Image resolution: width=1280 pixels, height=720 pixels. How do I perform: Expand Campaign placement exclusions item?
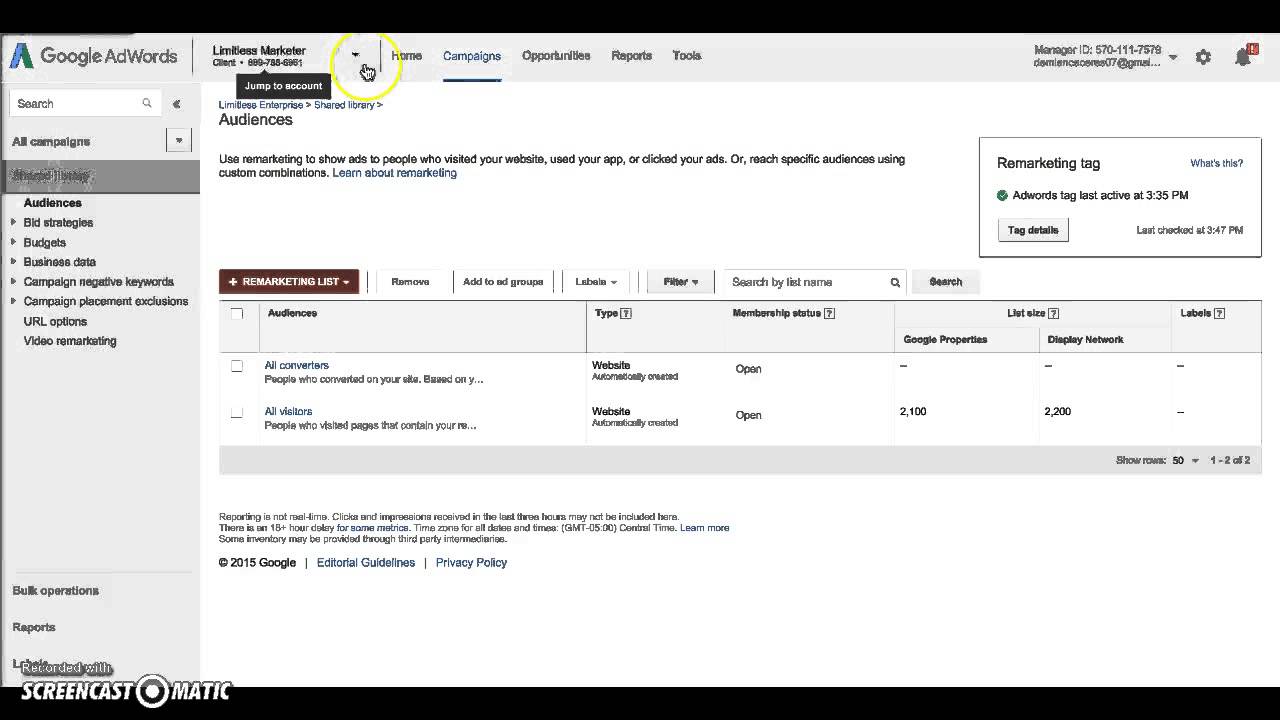[x=14, y=301]
